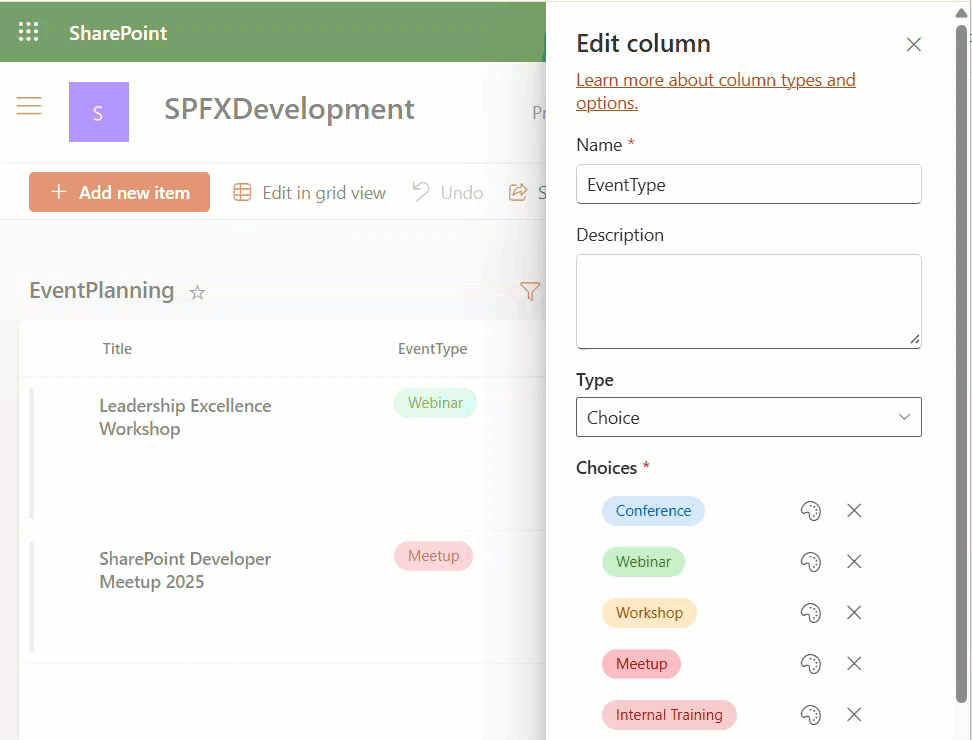Remove the Conference choice

854,511
